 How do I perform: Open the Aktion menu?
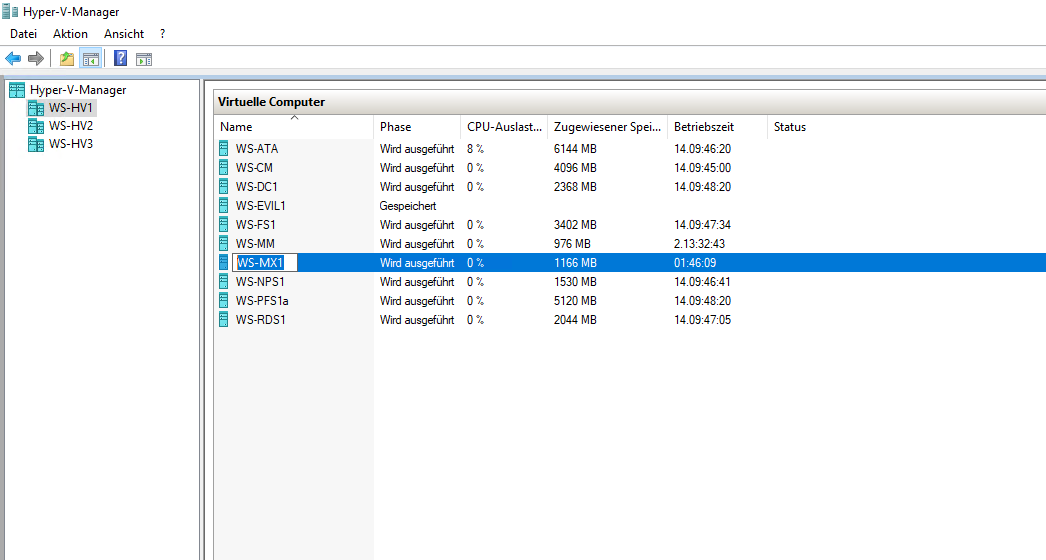(70, 33)
